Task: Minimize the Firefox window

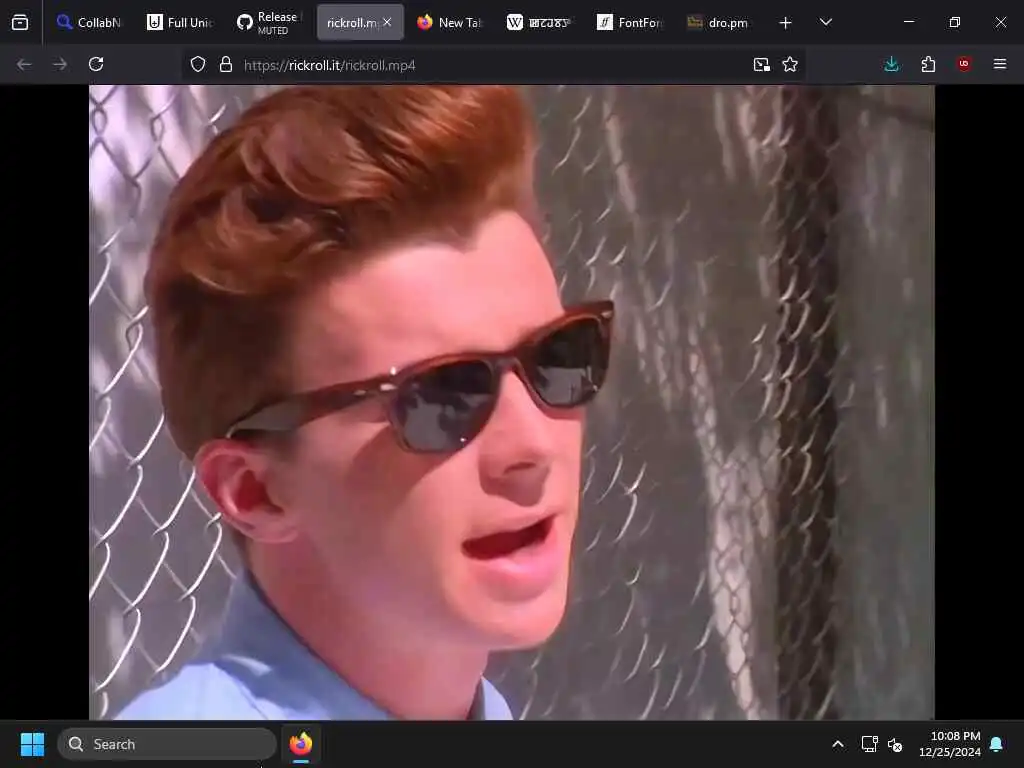Action: pyautogui.click(x=908, y=22)
